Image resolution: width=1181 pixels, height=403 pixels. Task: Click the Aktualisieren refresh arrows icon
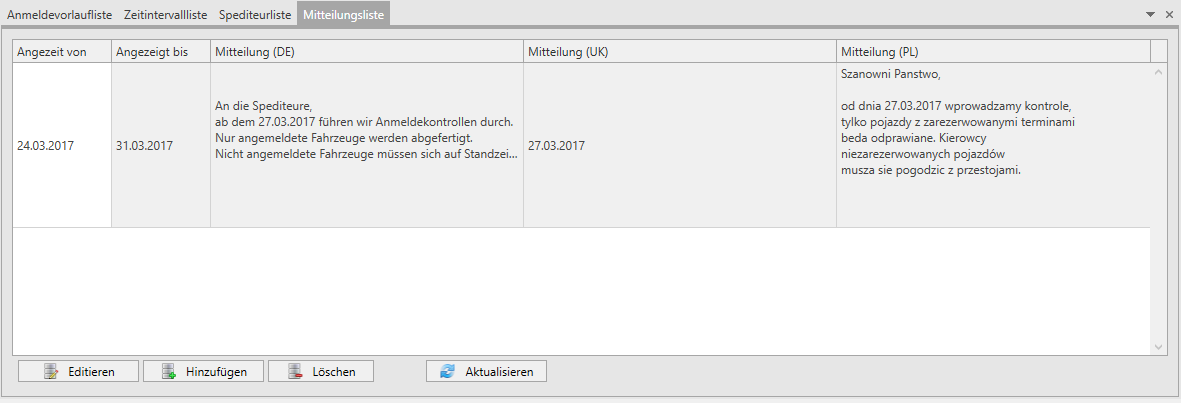[448, 371]
